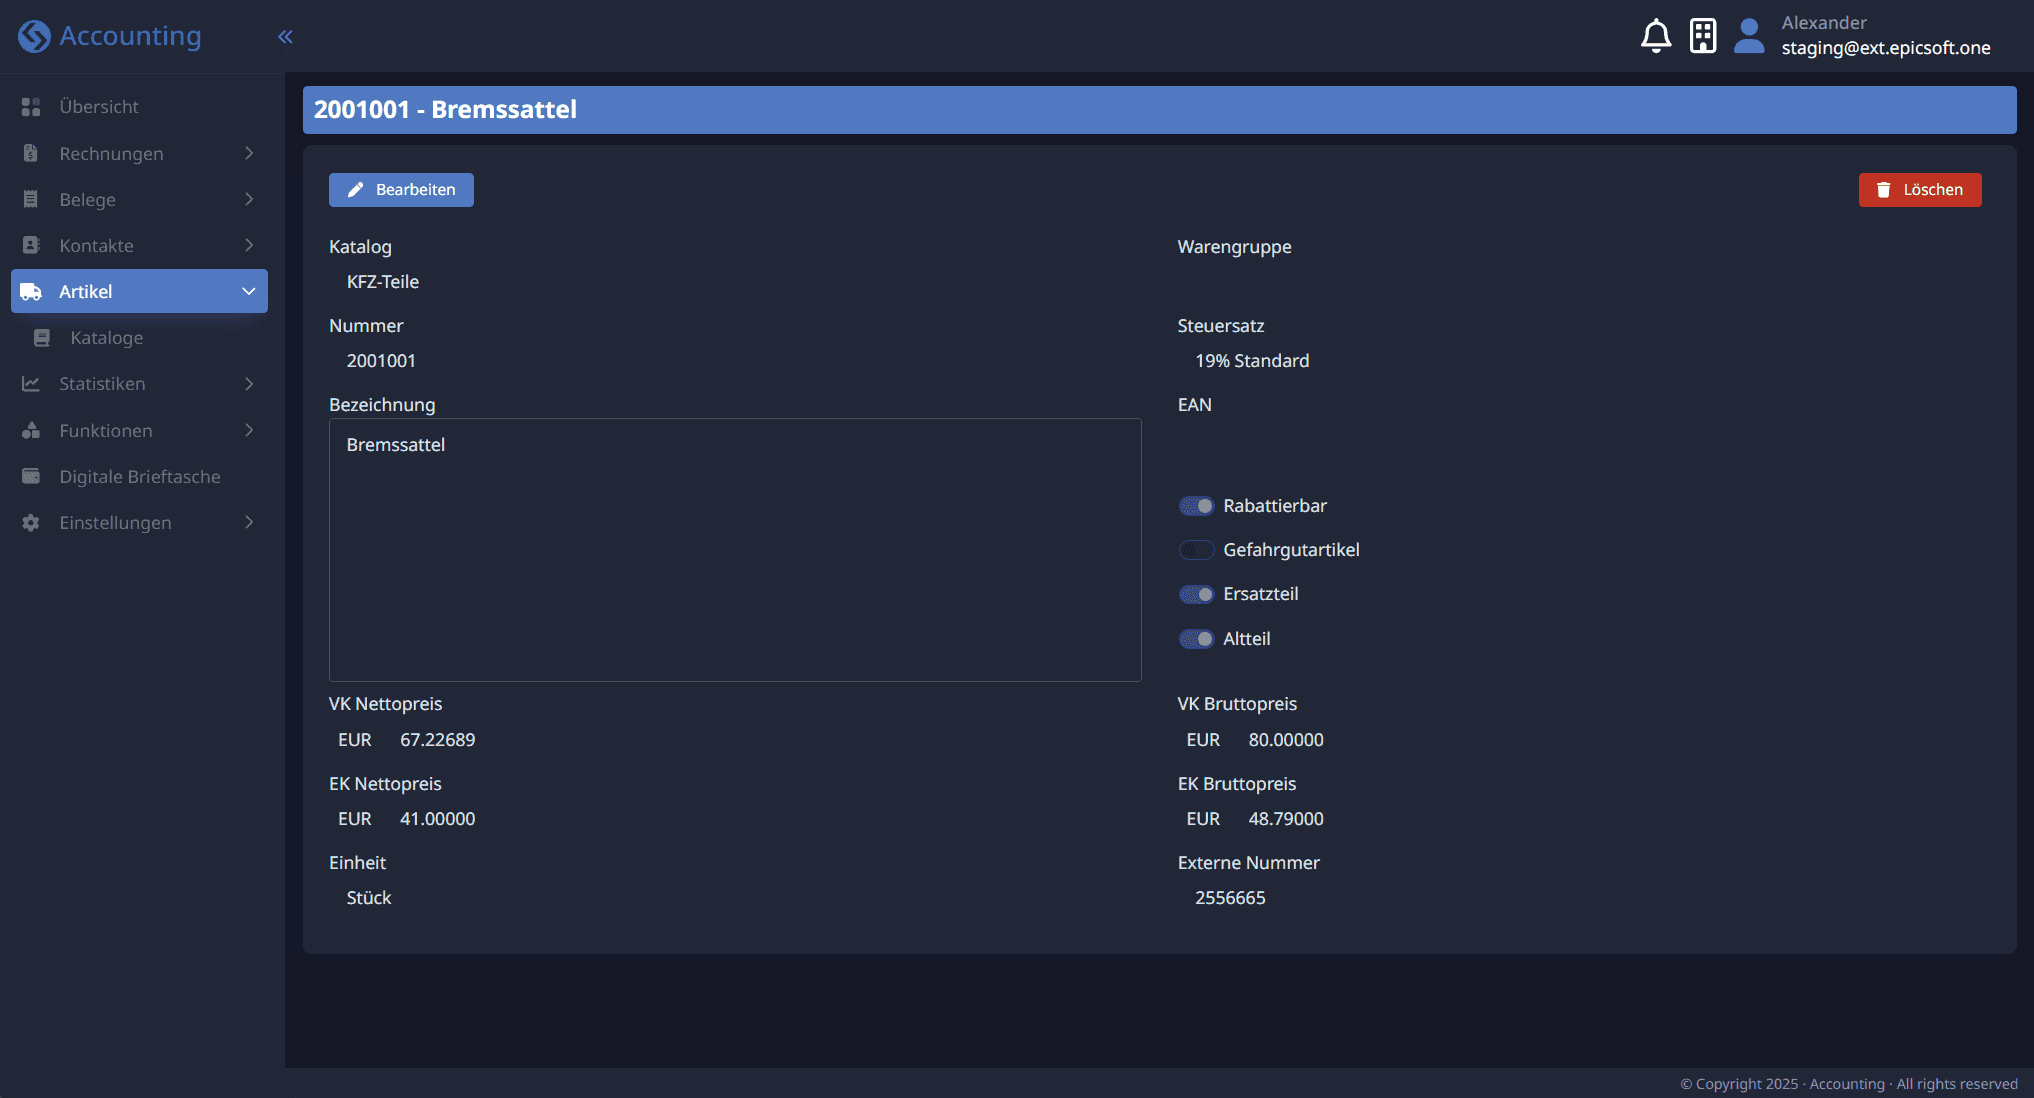Expand the Statistiken chevron
Viewport: 2034px width, 1098px height.
249,384
